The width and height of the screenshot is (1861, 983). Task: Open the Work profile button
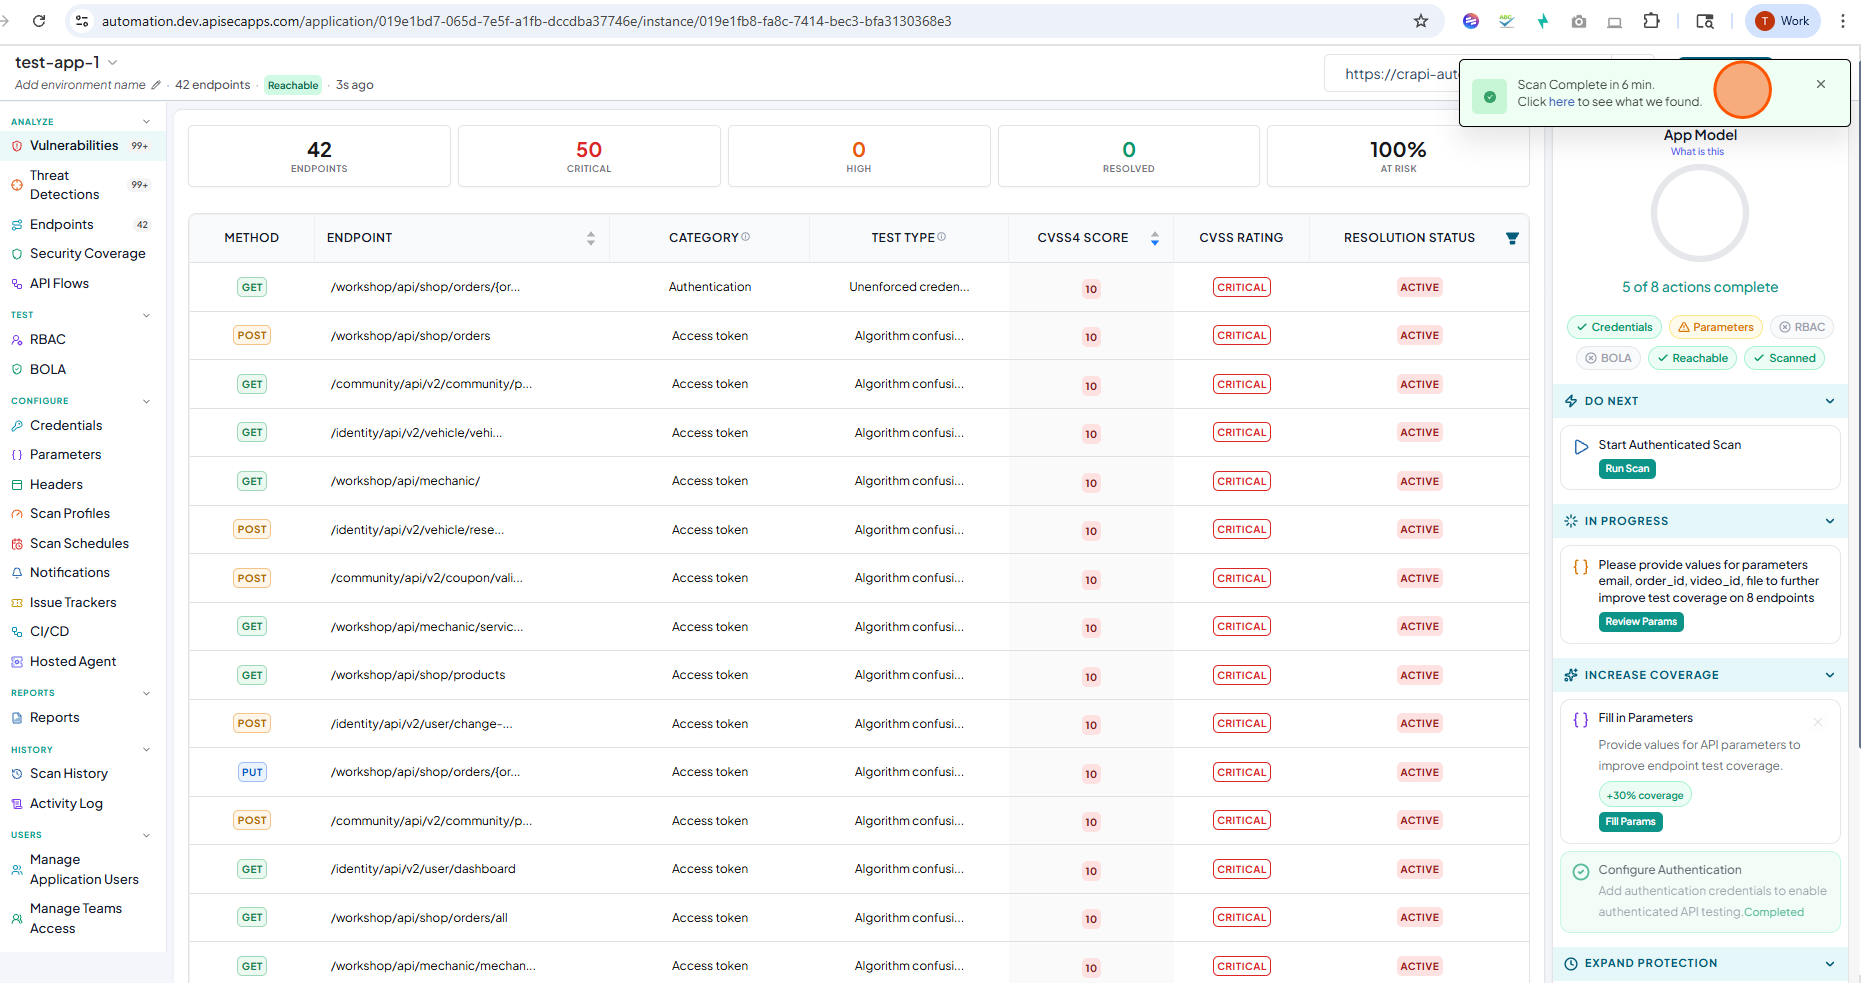coord(1783,21)
